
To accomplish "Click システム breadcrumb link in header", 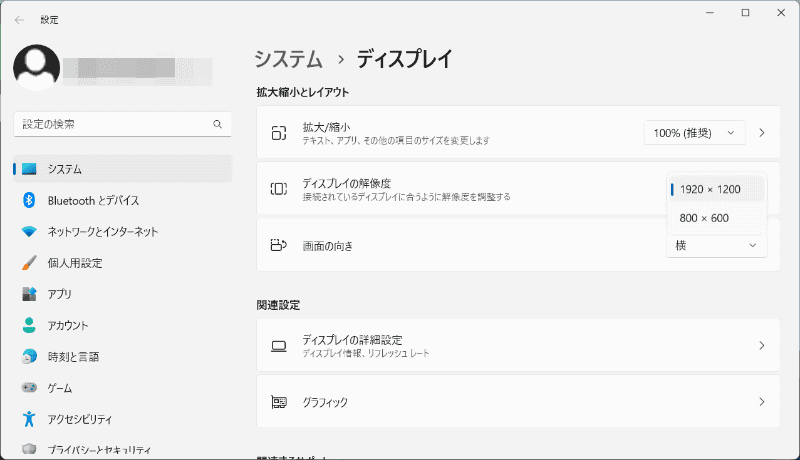I will coord(289,59).
